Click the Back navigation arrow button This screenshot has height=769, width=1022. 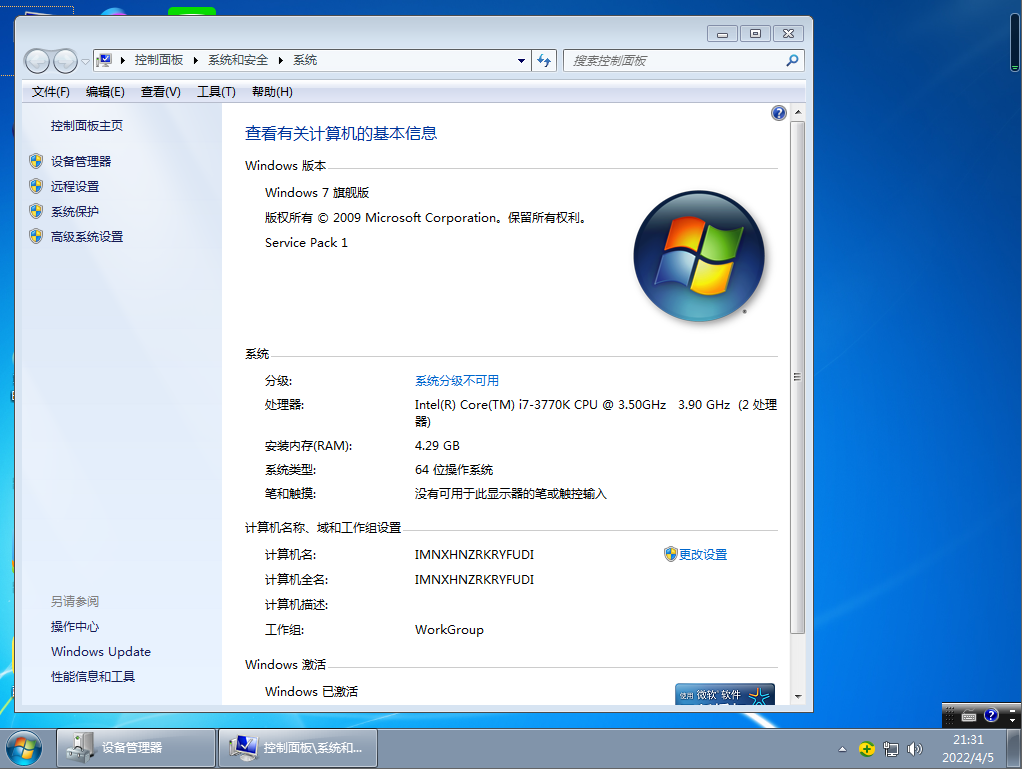[37, 61]
